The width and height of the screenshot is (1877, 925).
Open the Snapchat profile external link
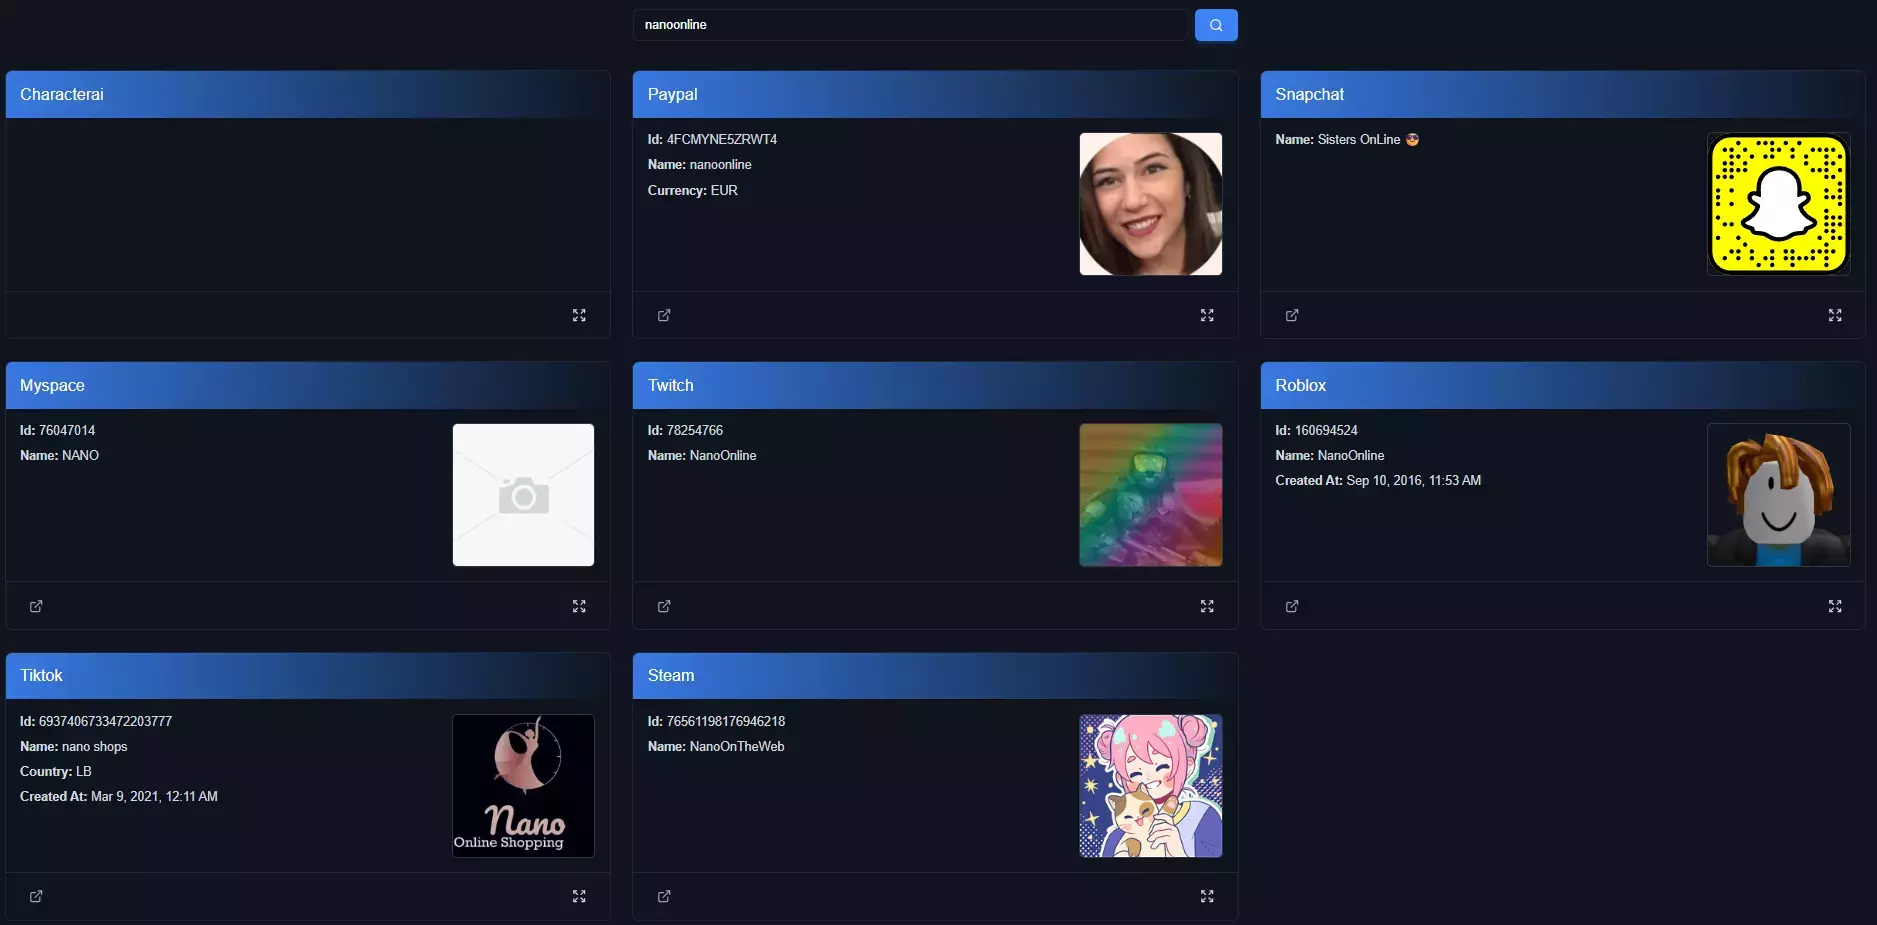point(1292,315)
